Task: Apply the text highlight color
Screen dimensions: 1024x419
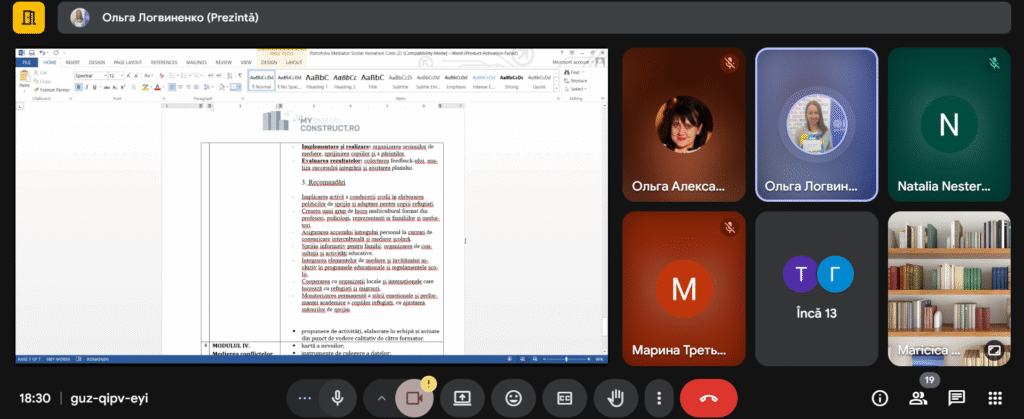Action: [x=145, y=87]
